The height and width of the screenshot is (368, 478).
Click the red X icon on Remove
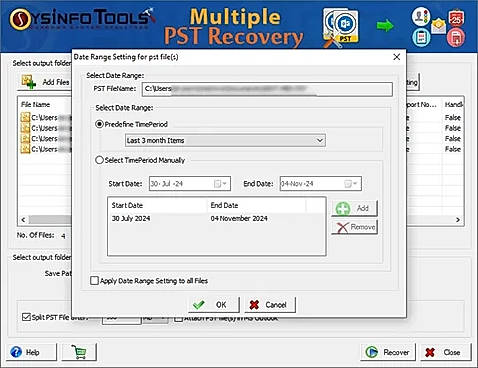(x=342, y=228)
